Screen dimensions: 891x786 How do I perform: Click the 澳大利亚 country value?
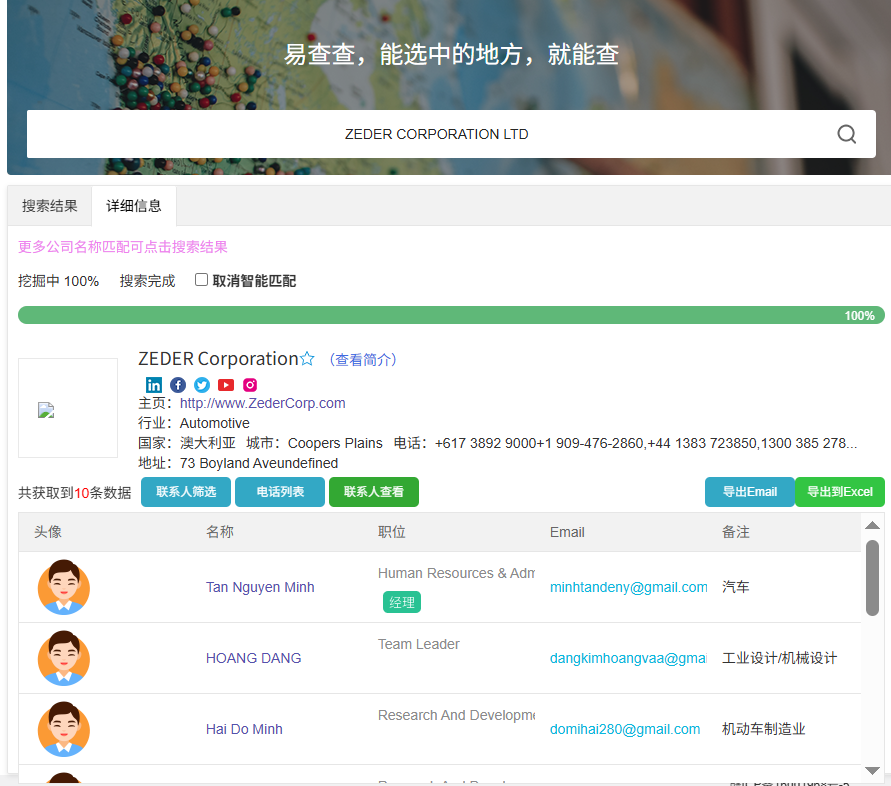[x=207, y=443]
